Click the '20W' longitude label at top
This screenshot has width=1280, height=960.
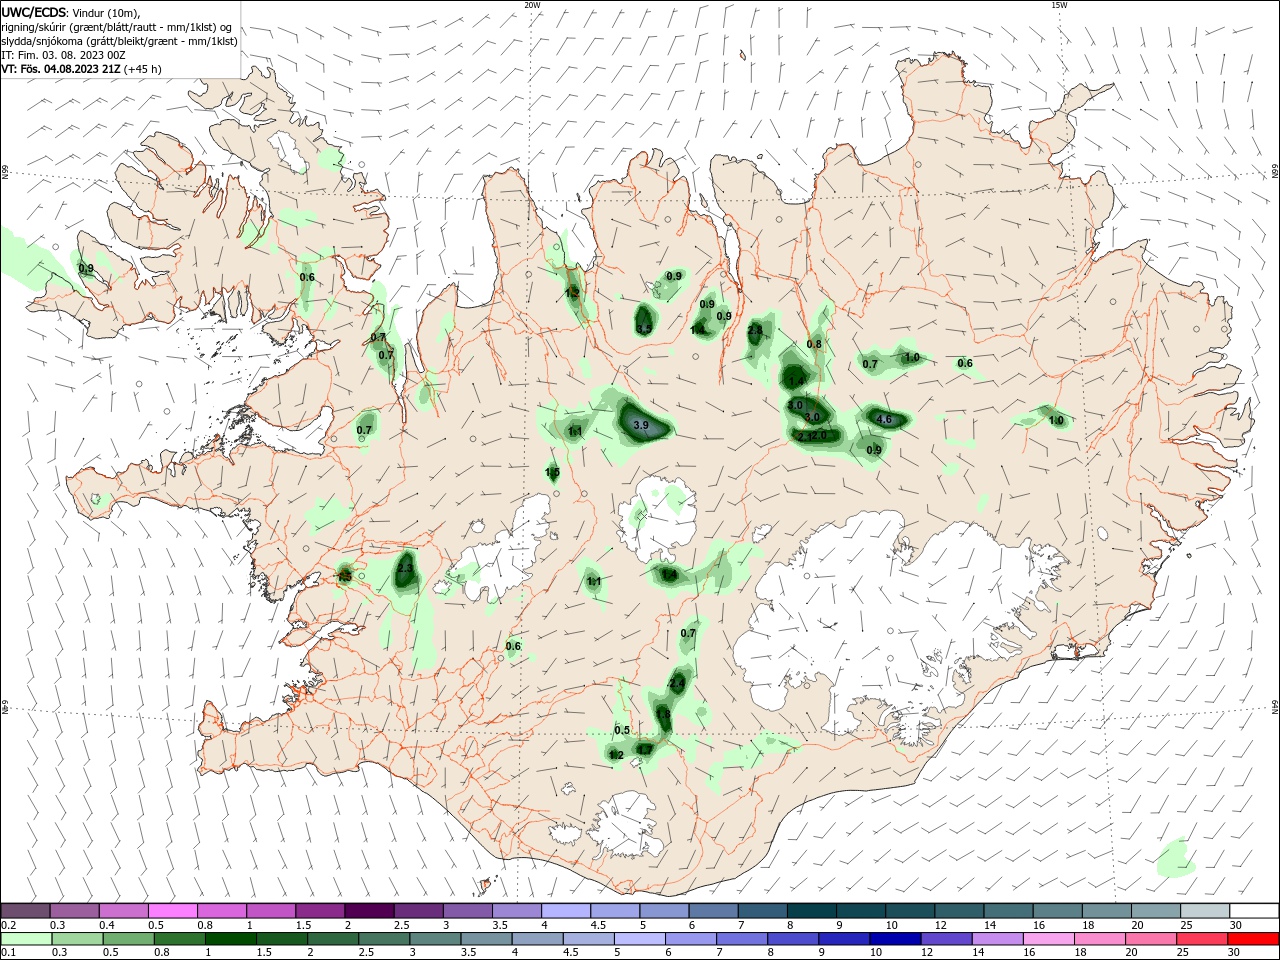pyautogui.click(x=532, y=5)
